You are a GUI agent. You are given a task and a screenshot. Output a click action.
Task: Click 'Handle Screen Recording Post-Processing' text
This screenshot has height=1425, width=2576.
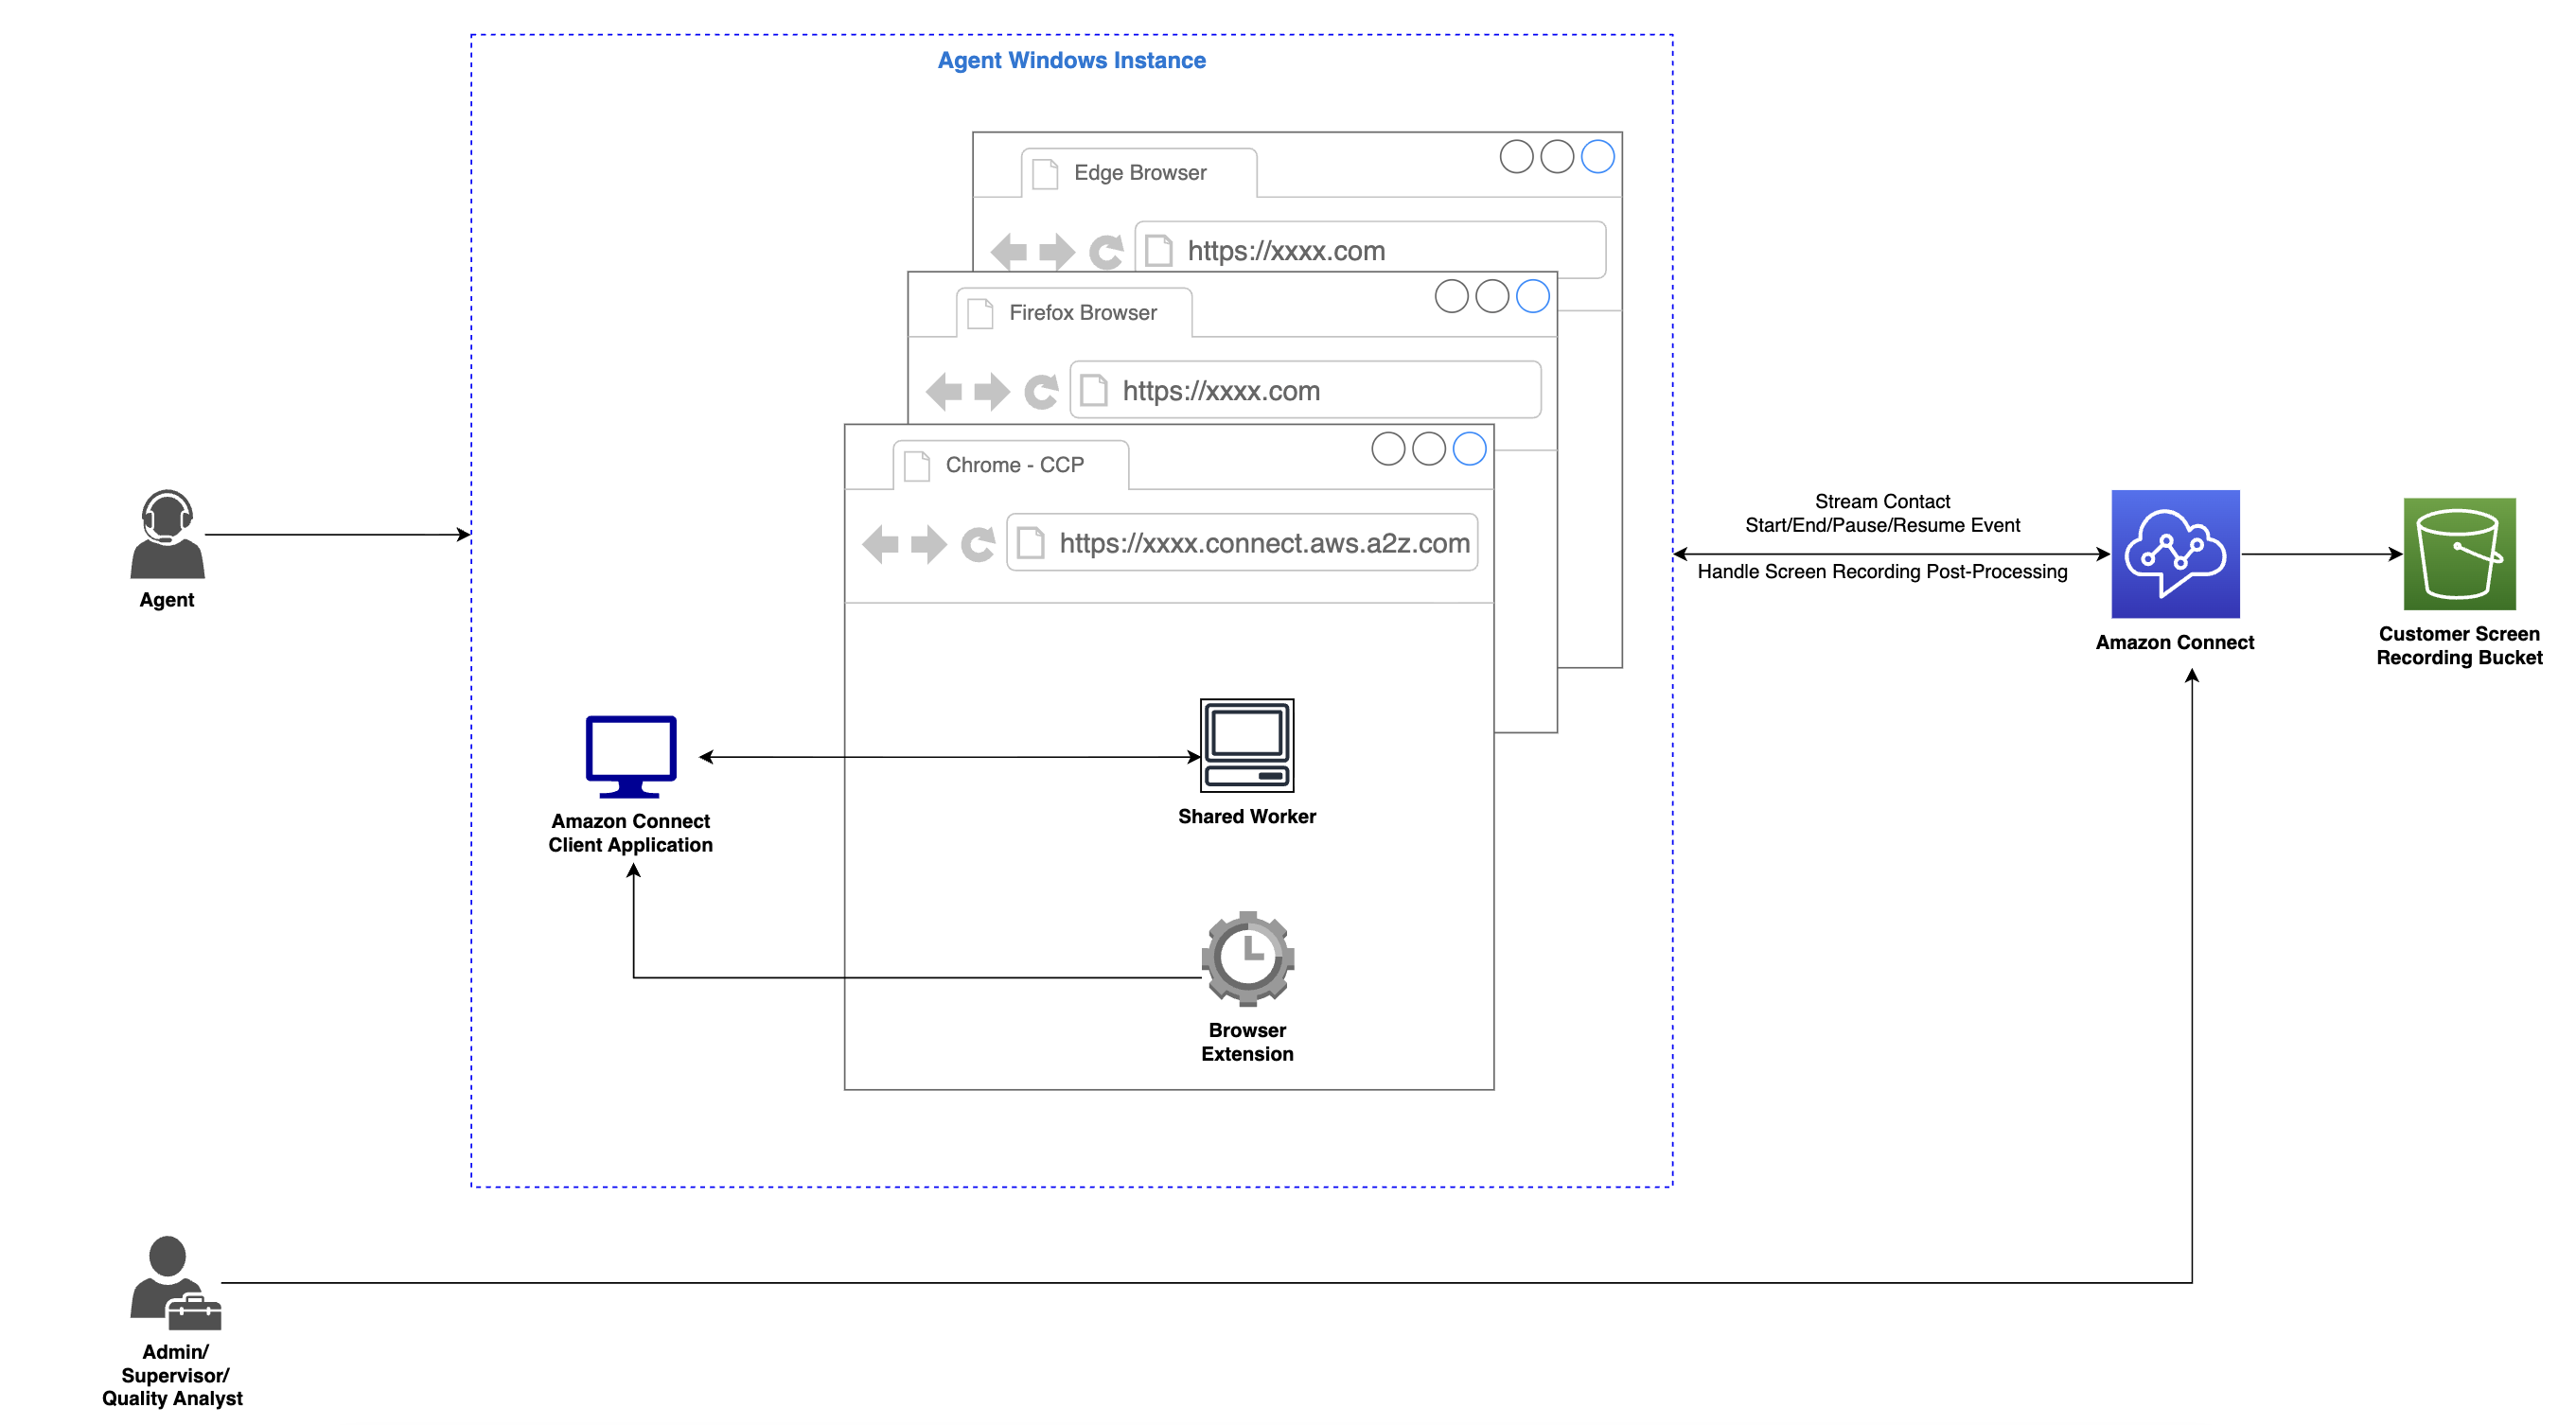pyautogui.click(x=1882, y=571)
